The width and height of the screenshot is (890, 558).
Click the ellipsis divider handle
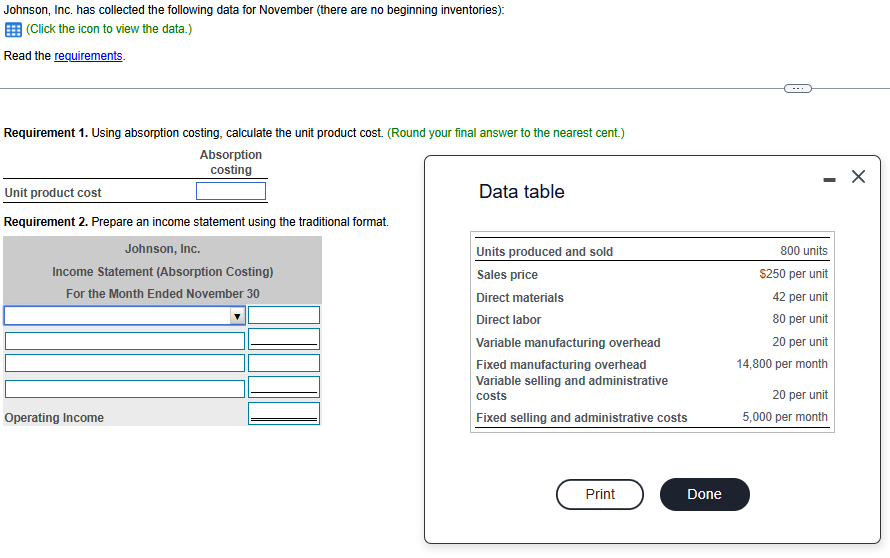coord(797,89)
